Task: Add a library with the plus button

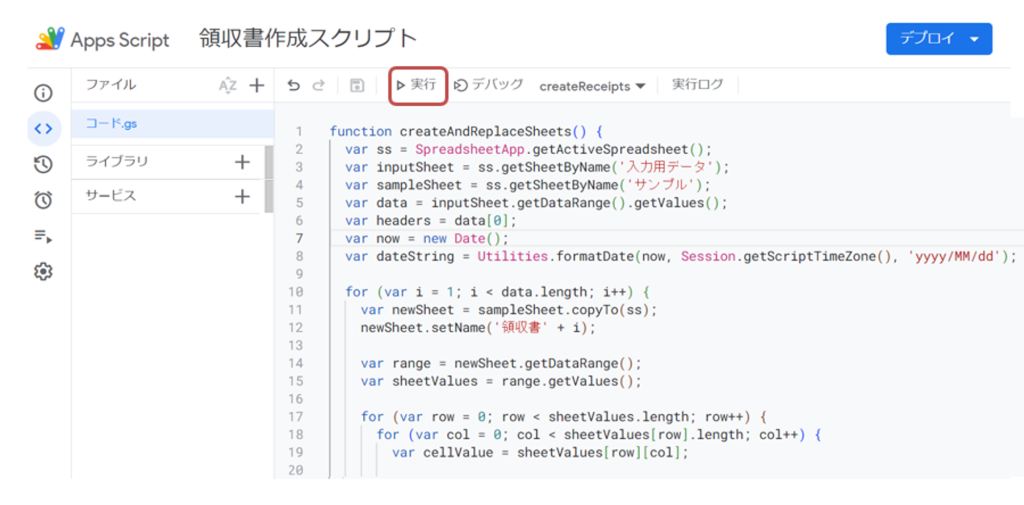Action: tap(241, 162)
